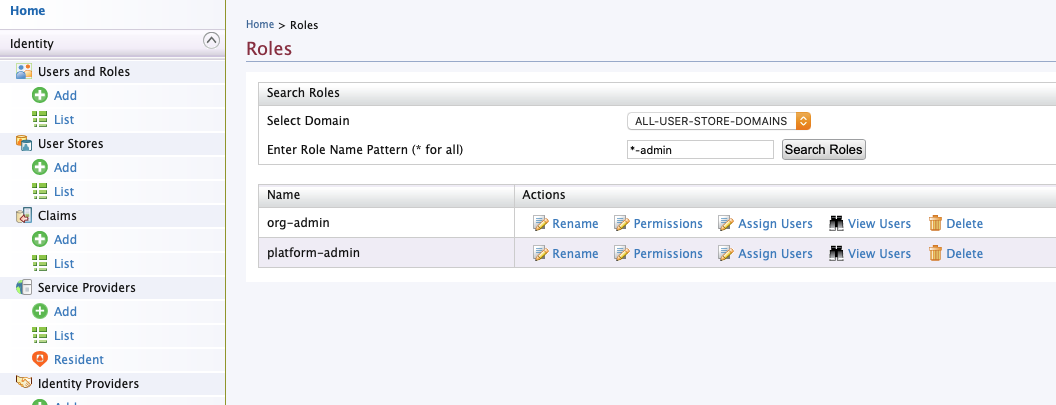Open List under Claims
This screenshot has width=1056, height=405.
(x=64, y=264)
